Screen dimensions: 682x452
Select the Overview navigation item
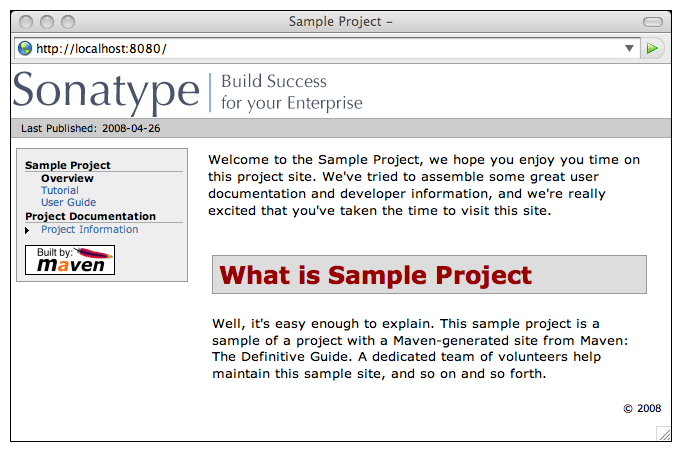pos(67,178)
